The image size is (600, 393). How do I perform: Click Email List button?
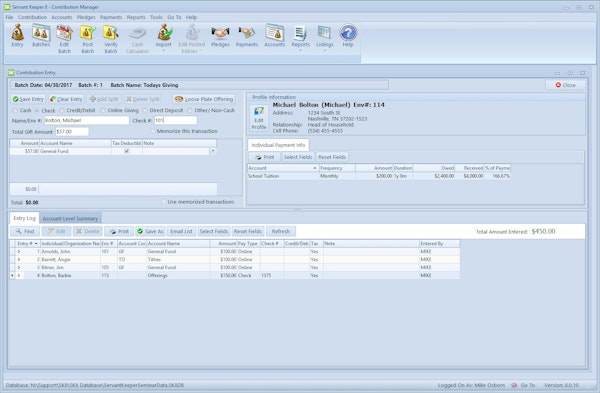(x=181, y=231)
